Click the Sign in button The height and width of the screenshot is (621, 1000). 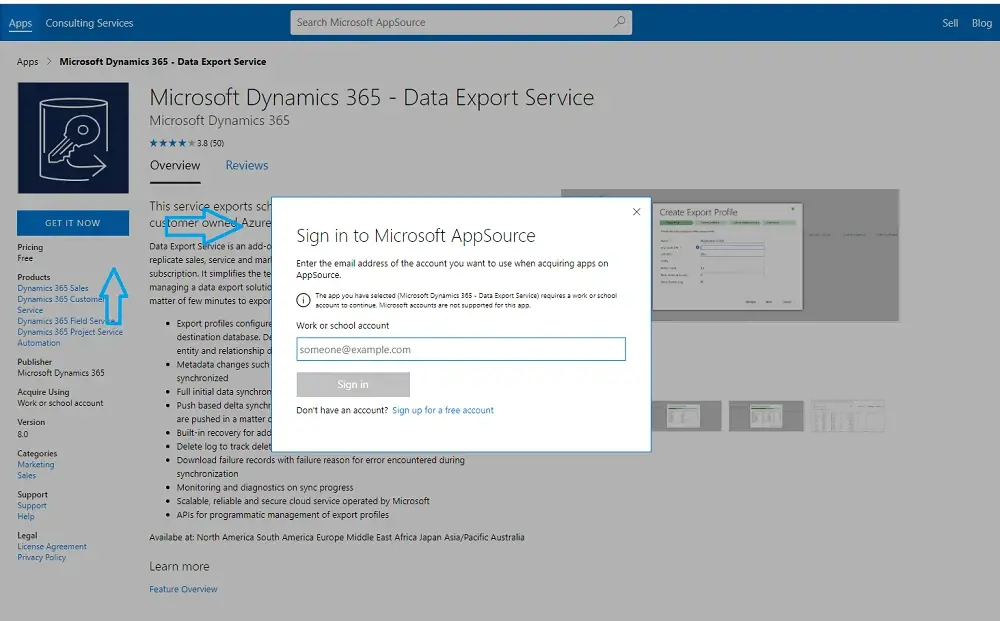[353, 384]
